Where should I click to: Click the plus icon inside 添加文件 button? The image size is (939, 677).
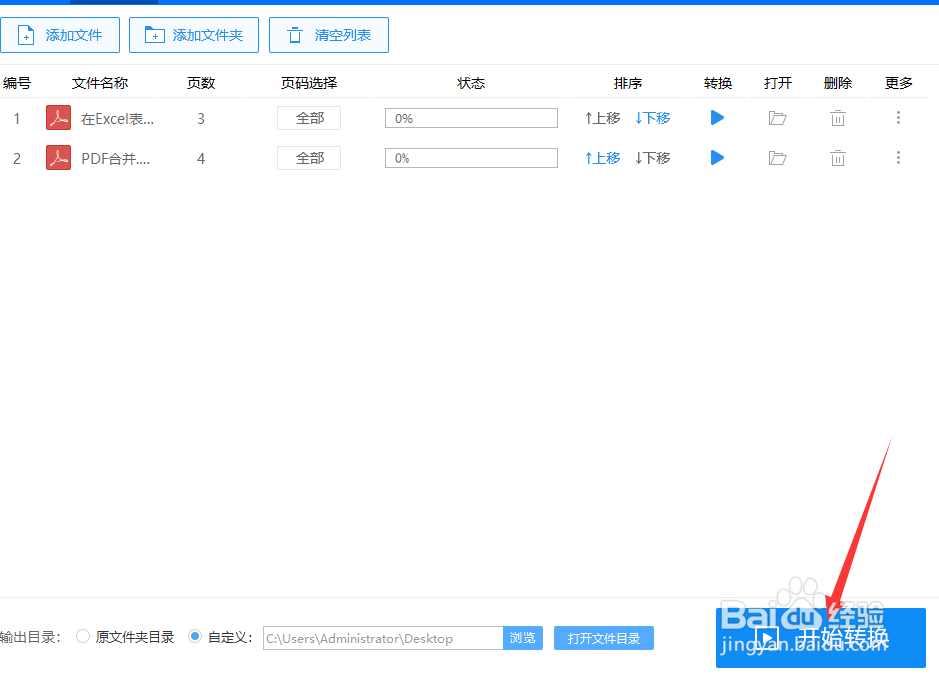[x=26, y=35]
